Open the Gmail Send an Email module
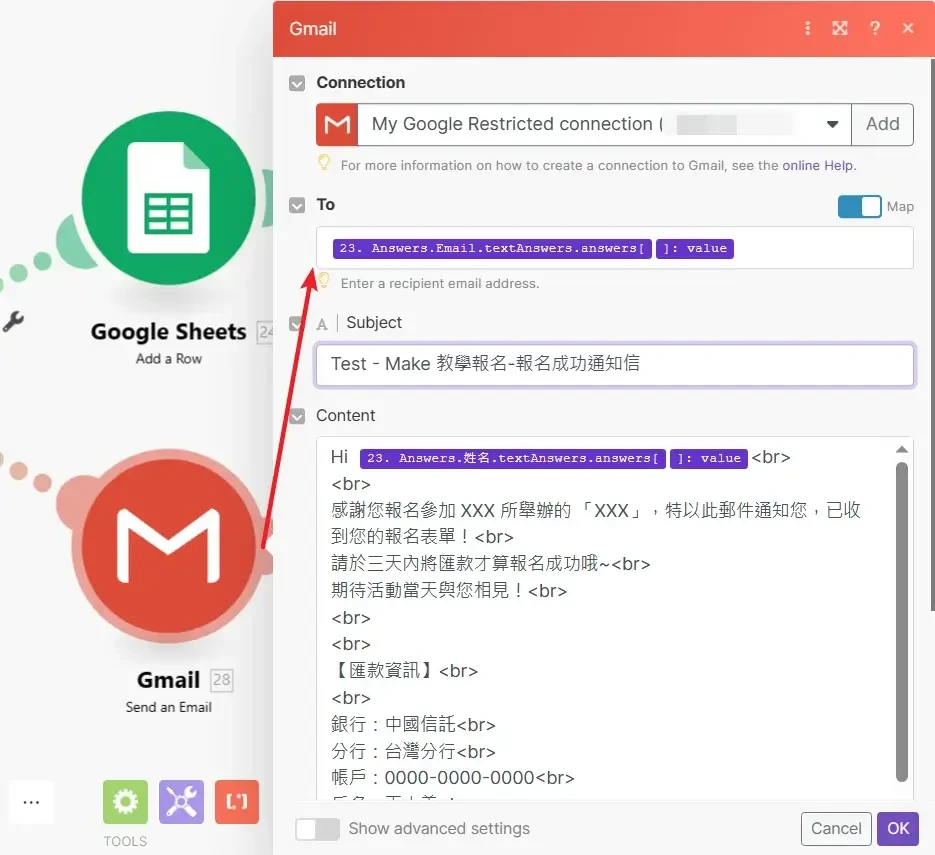The image size is (935, 855). tap(169, 546)
